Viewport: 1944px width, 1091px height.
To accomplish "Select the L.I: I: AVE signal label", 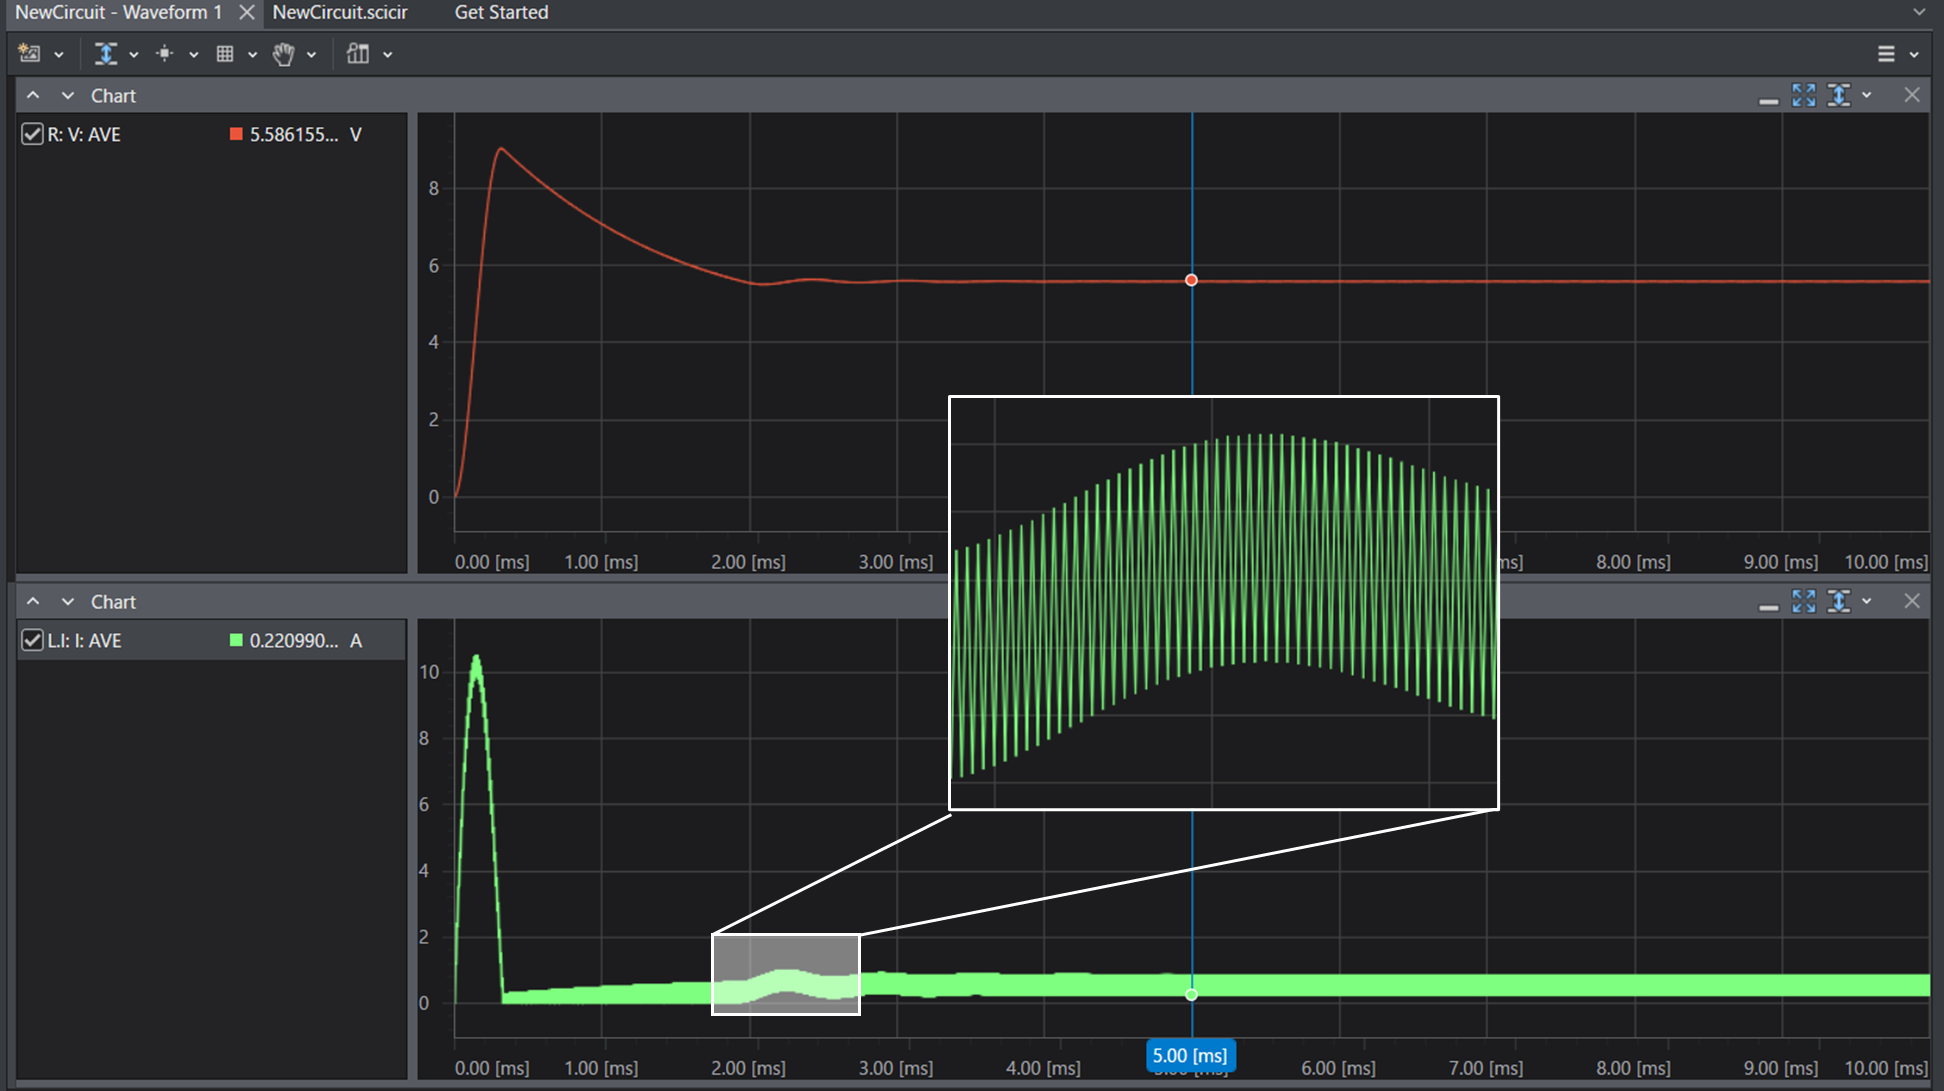I will (x=85, y=640).
